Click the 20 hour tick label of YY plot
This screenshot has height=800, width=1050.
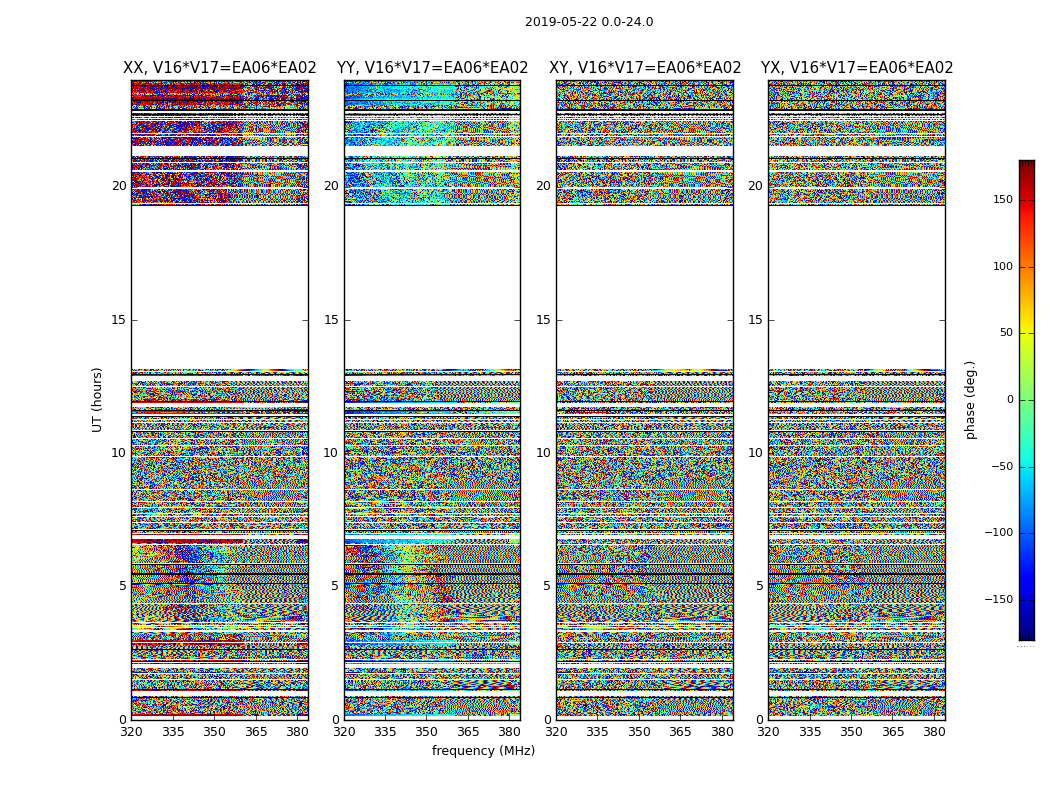point(331,185)
